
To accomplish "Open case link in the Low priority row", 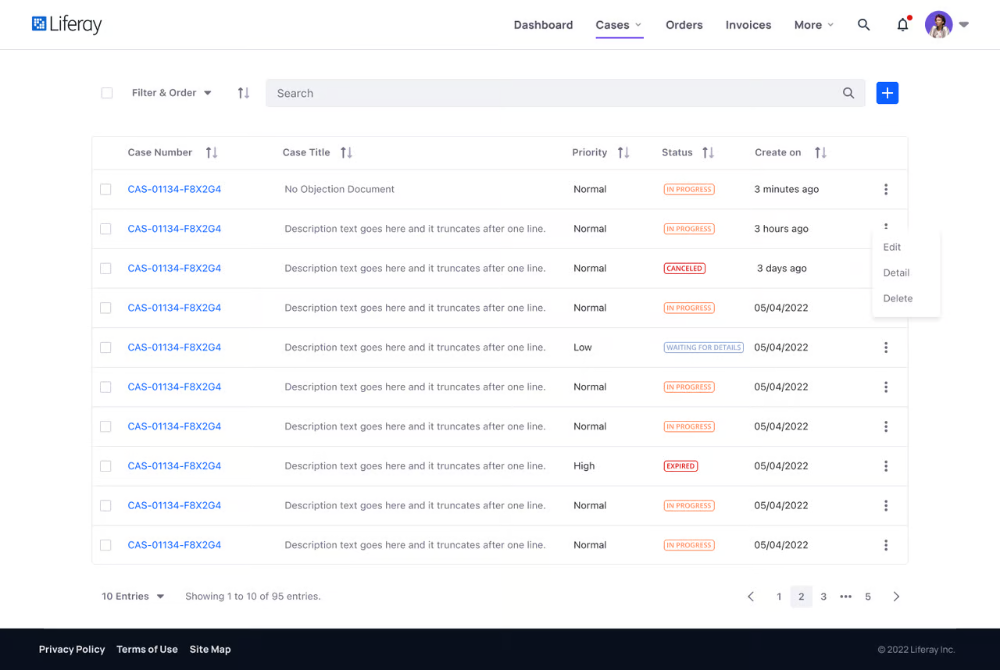I will (x=174, y=347).
